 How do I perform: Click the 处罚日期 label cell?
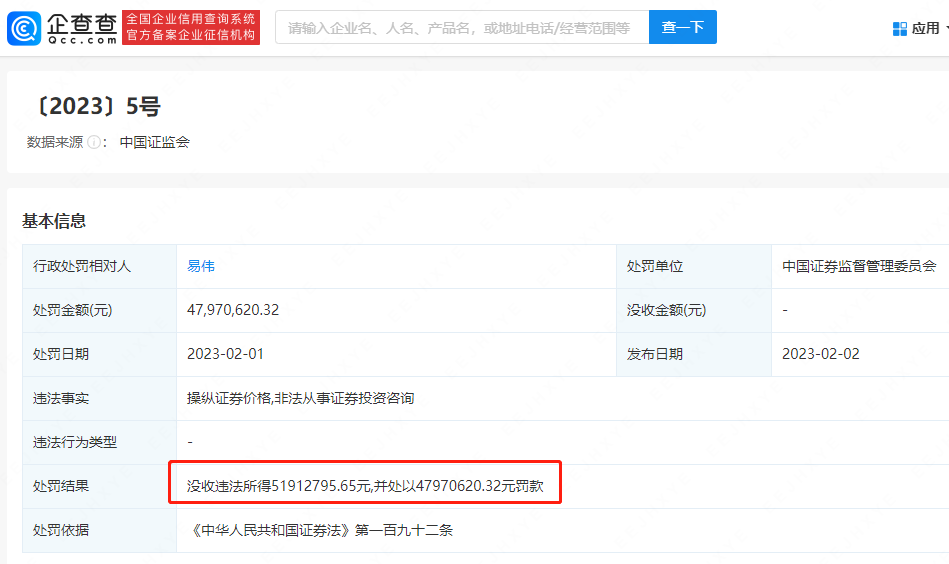[x=99, y=354]
